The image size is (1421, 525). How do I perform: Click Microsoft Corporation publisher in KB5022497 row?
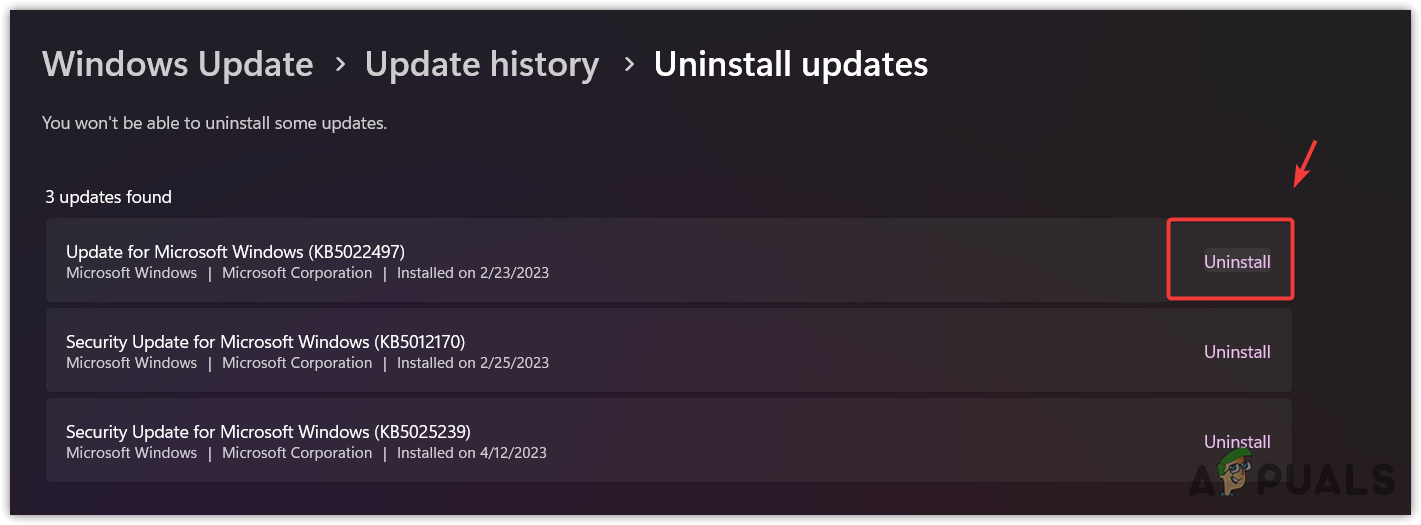point(297,273)
